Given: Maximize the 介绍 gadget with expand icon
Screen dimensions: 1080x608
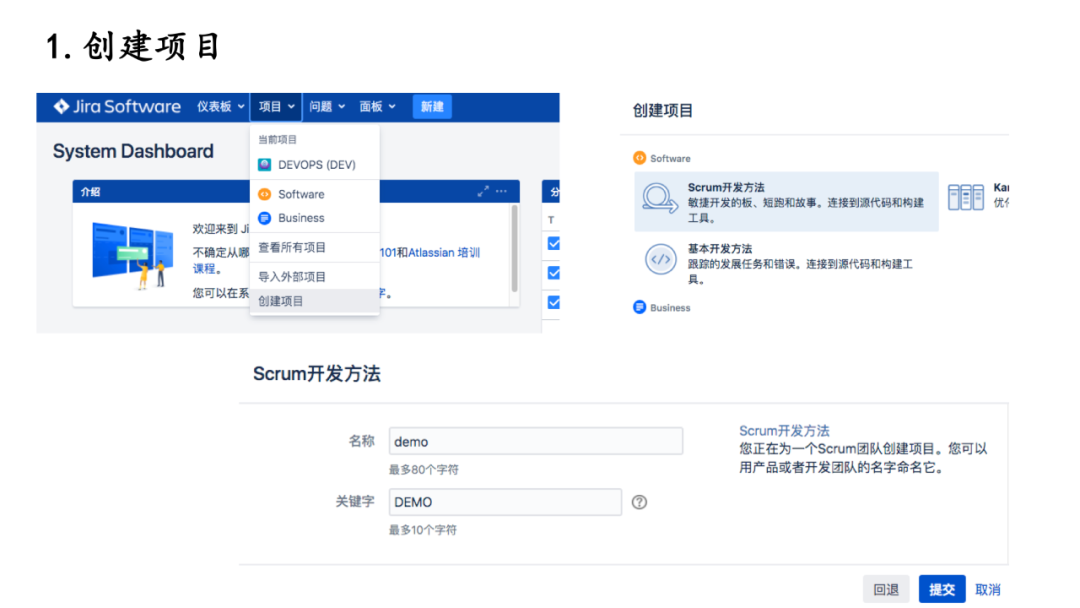Looking at the screenshot, I should point(483,191).
